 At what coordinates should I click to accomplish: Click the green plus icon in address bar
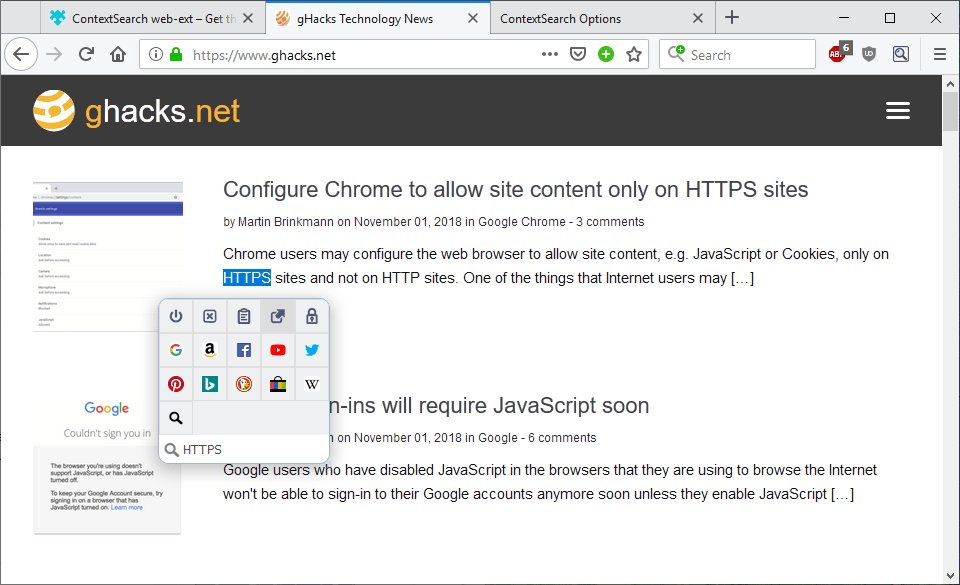click(606, 54)
